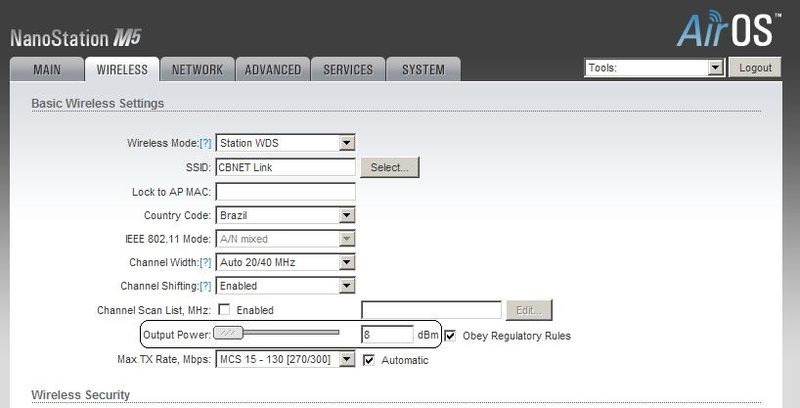
Task: Open the Channel Shifting dropdown
Action: [285, 286]
